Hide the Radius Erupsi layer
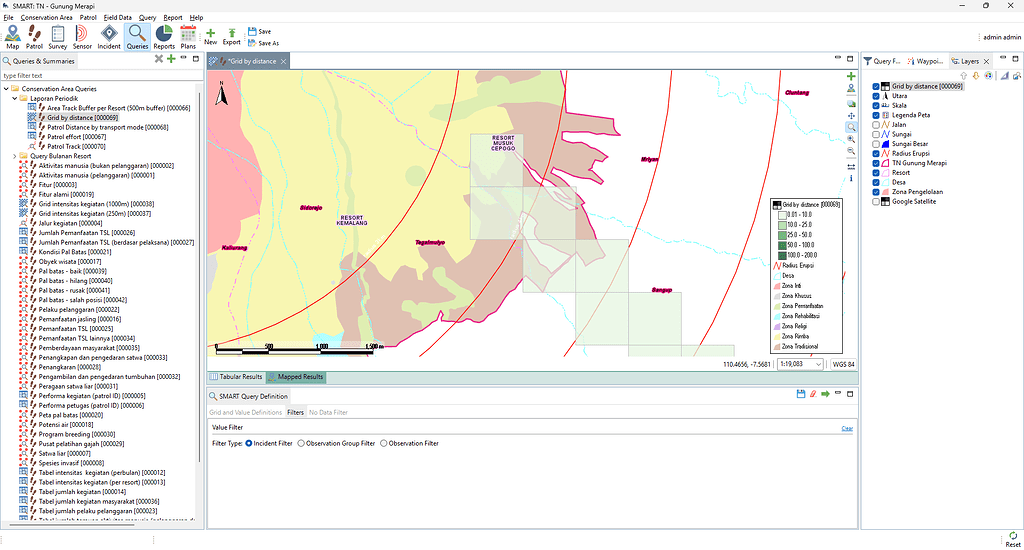The image size is (1024, 550). point(876,153)
